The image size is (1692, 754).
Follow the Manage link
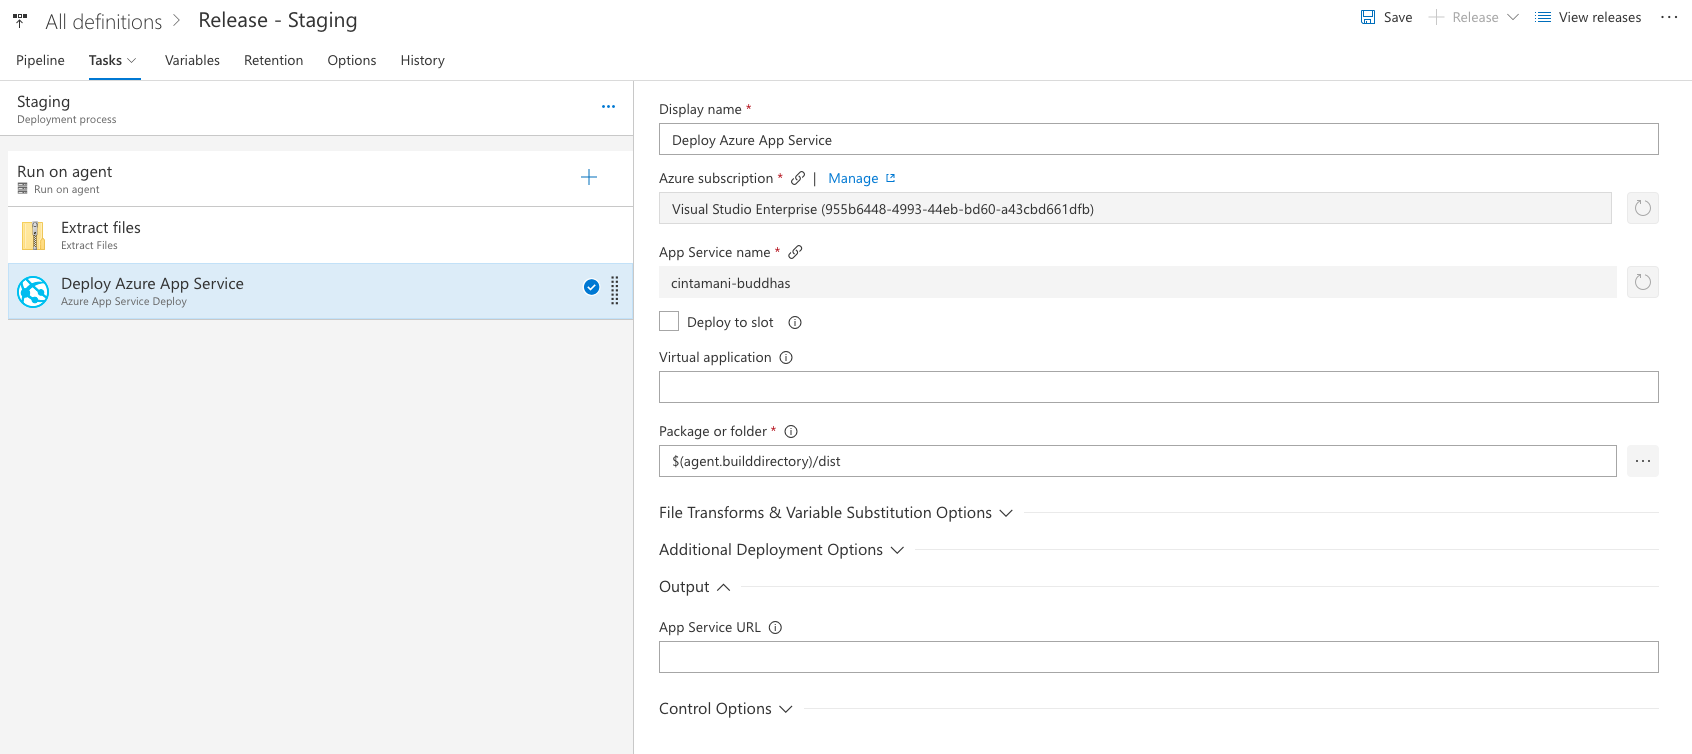(853, 178)
